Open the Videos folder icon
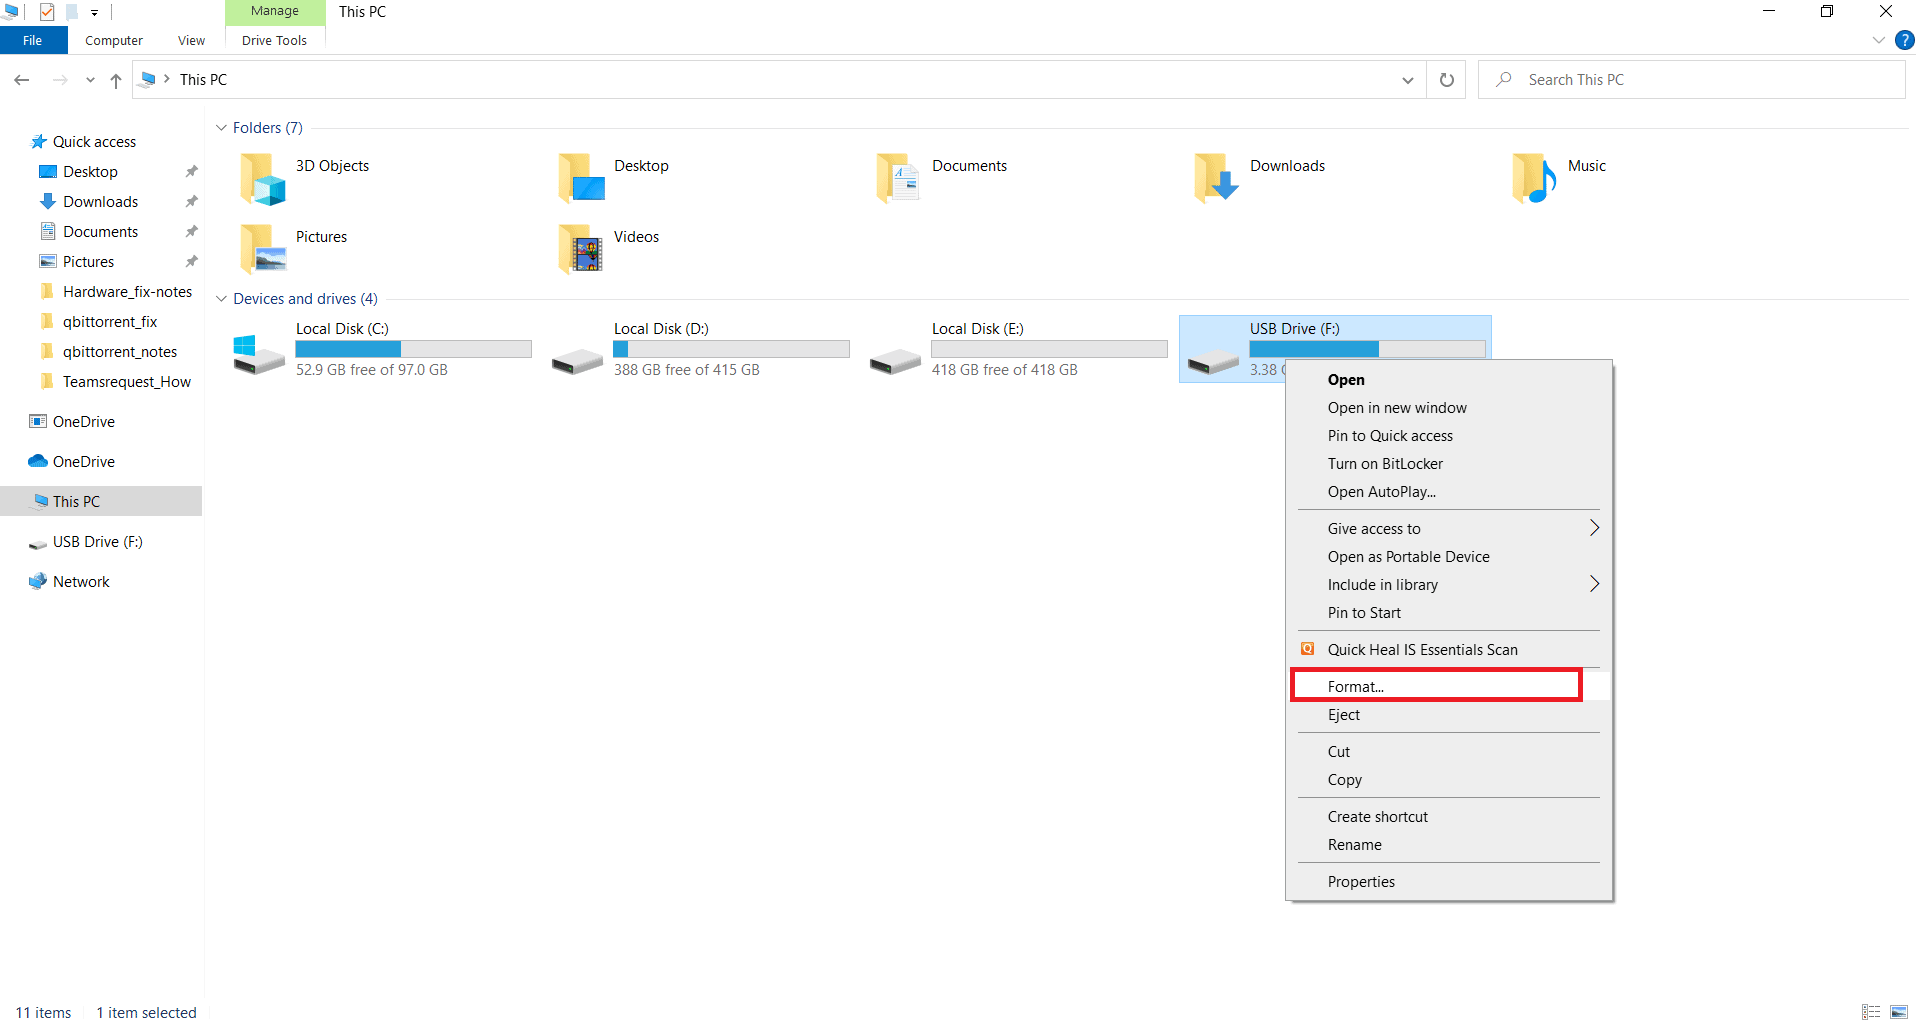This screenshot has height=1027, width=1916. (x=581, y=249)
